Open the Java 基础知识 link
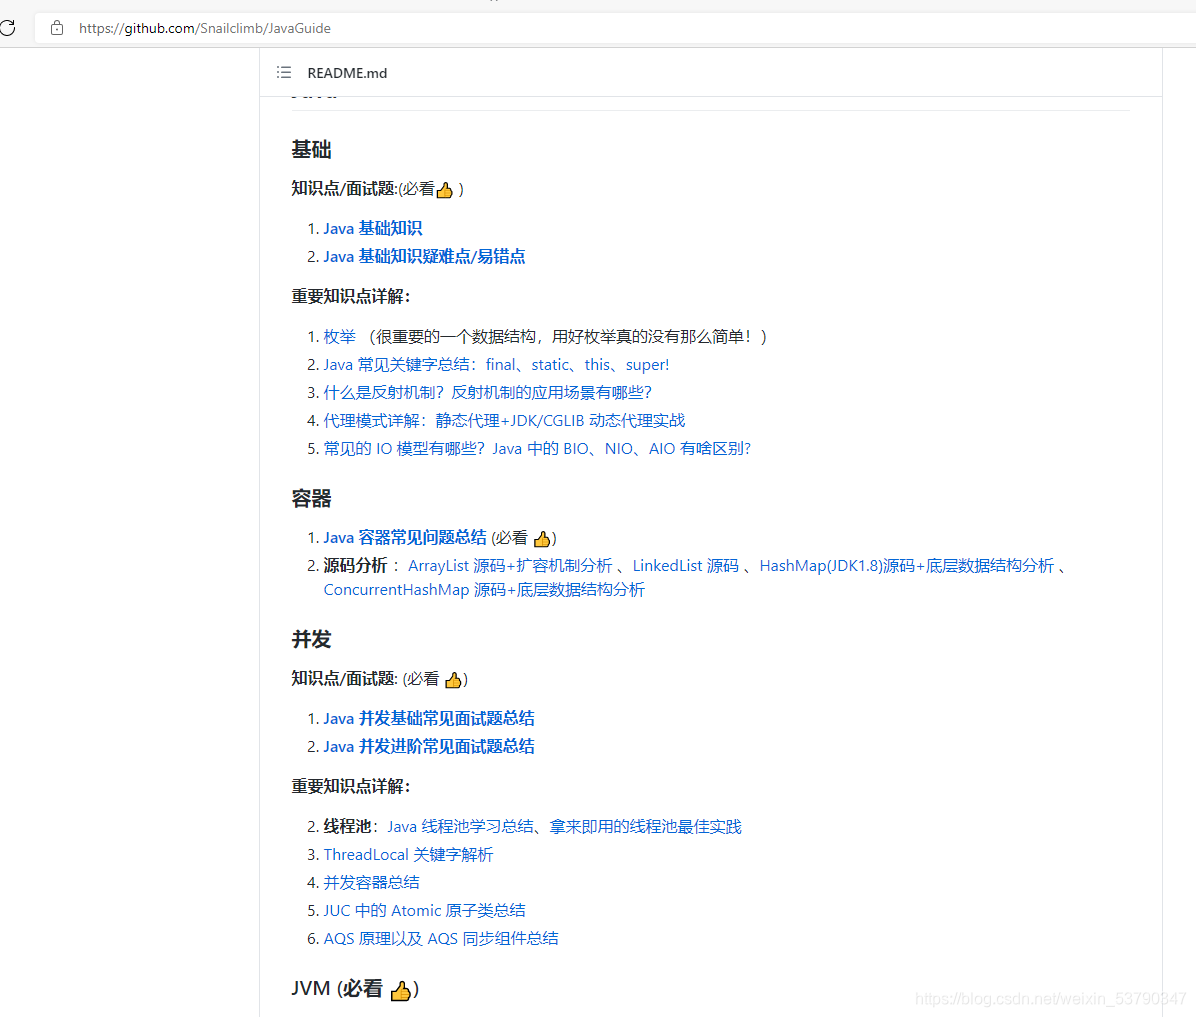This screenshot has width=1196, height=1017. 371,228
